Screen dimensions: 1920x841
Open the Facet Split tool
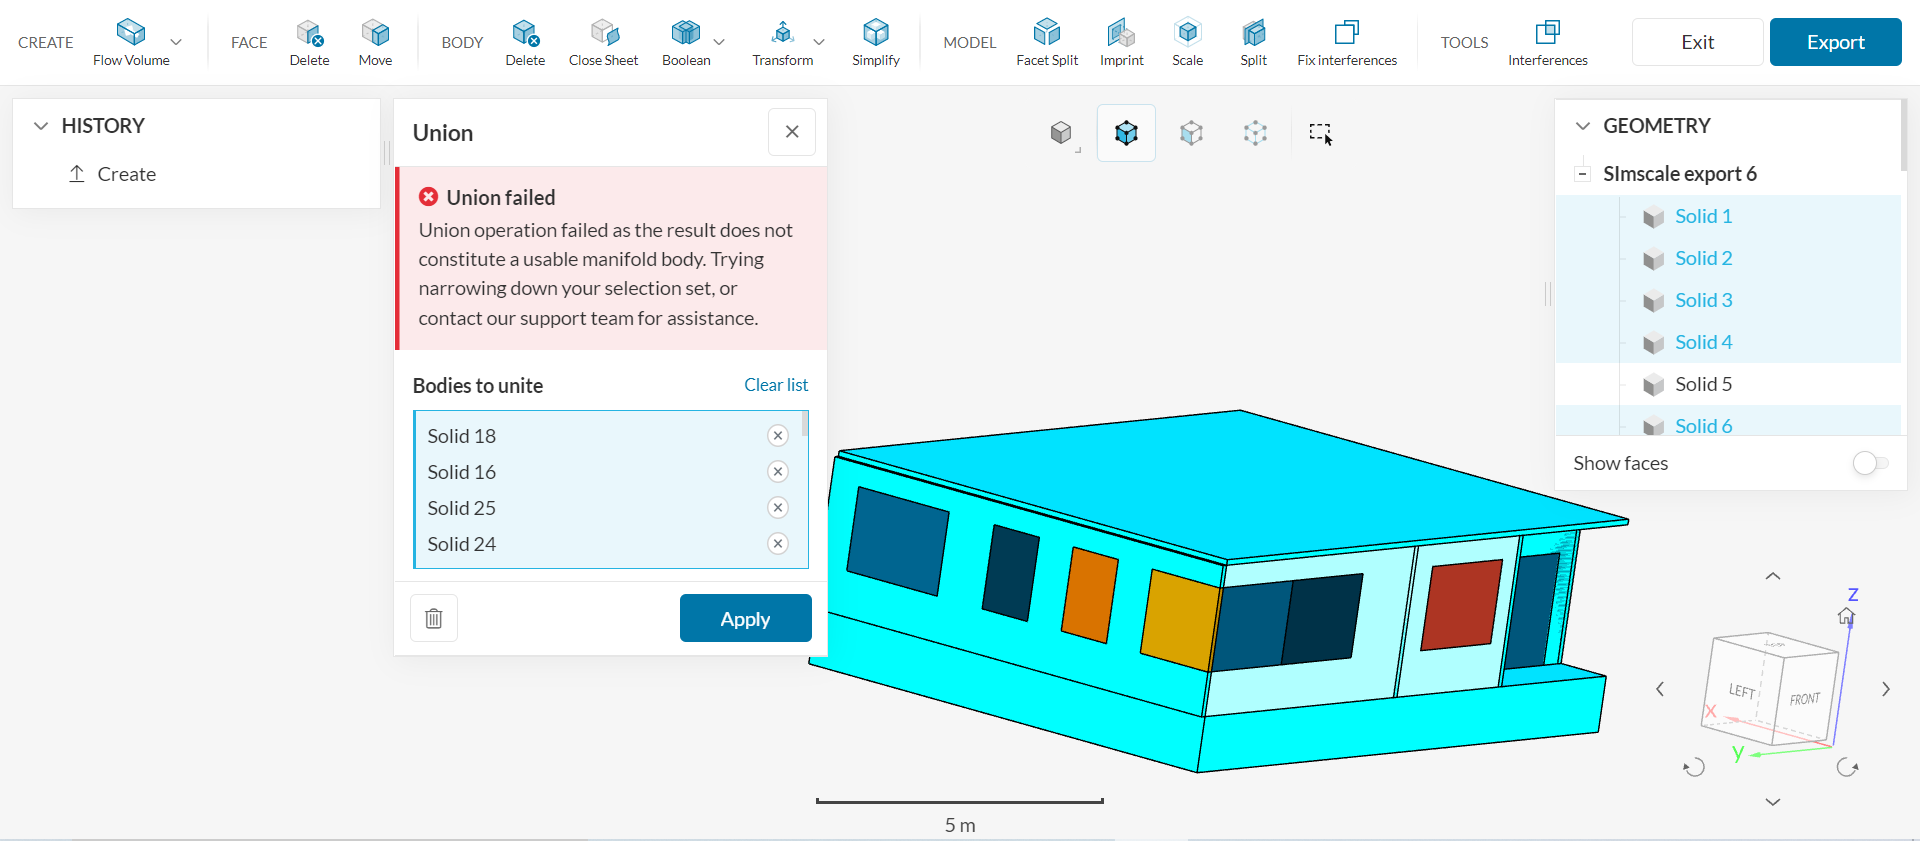pyautogui.click(x=1047, y=42)
